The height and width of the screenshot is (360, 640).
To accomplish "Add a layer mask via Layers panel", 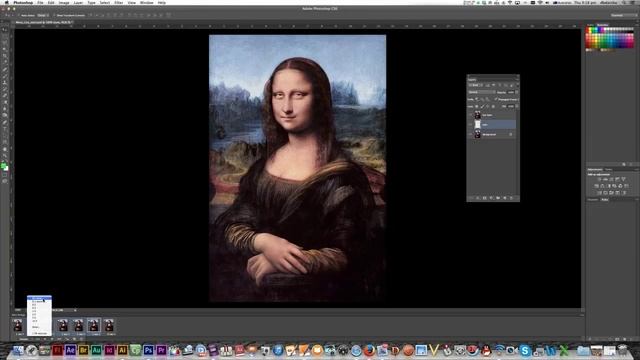I will pos(484,198).
